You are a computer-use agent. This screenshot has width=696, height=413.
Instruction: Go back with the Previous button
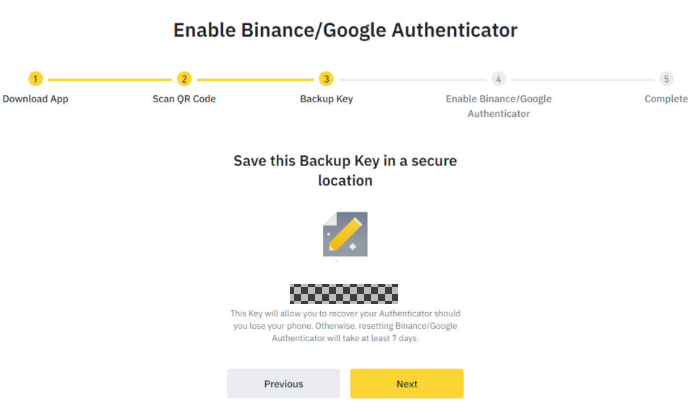[x=284, y=384]
